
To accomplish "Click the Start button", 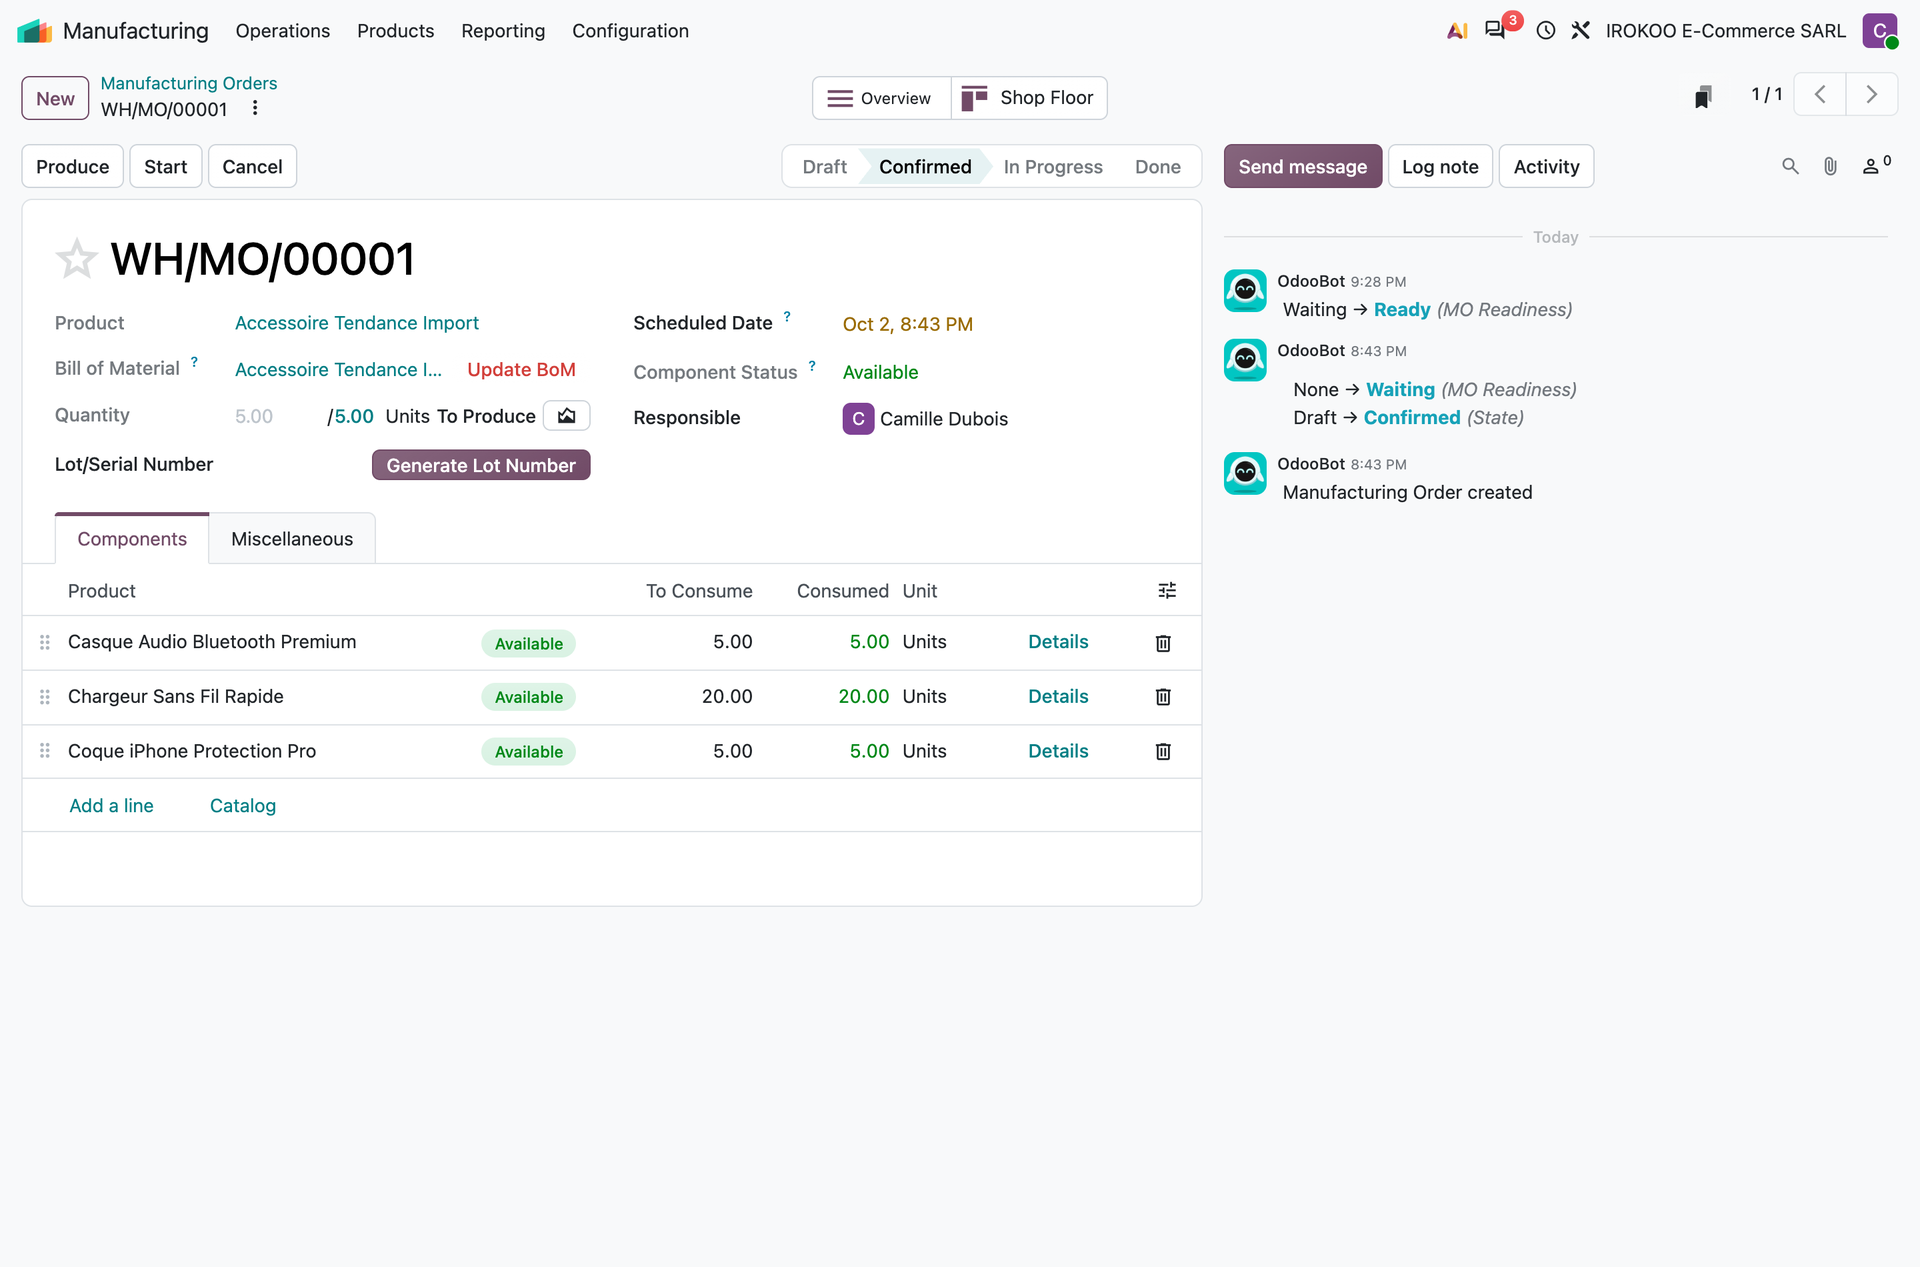I will pyautogui.click(x=166, y=166).
